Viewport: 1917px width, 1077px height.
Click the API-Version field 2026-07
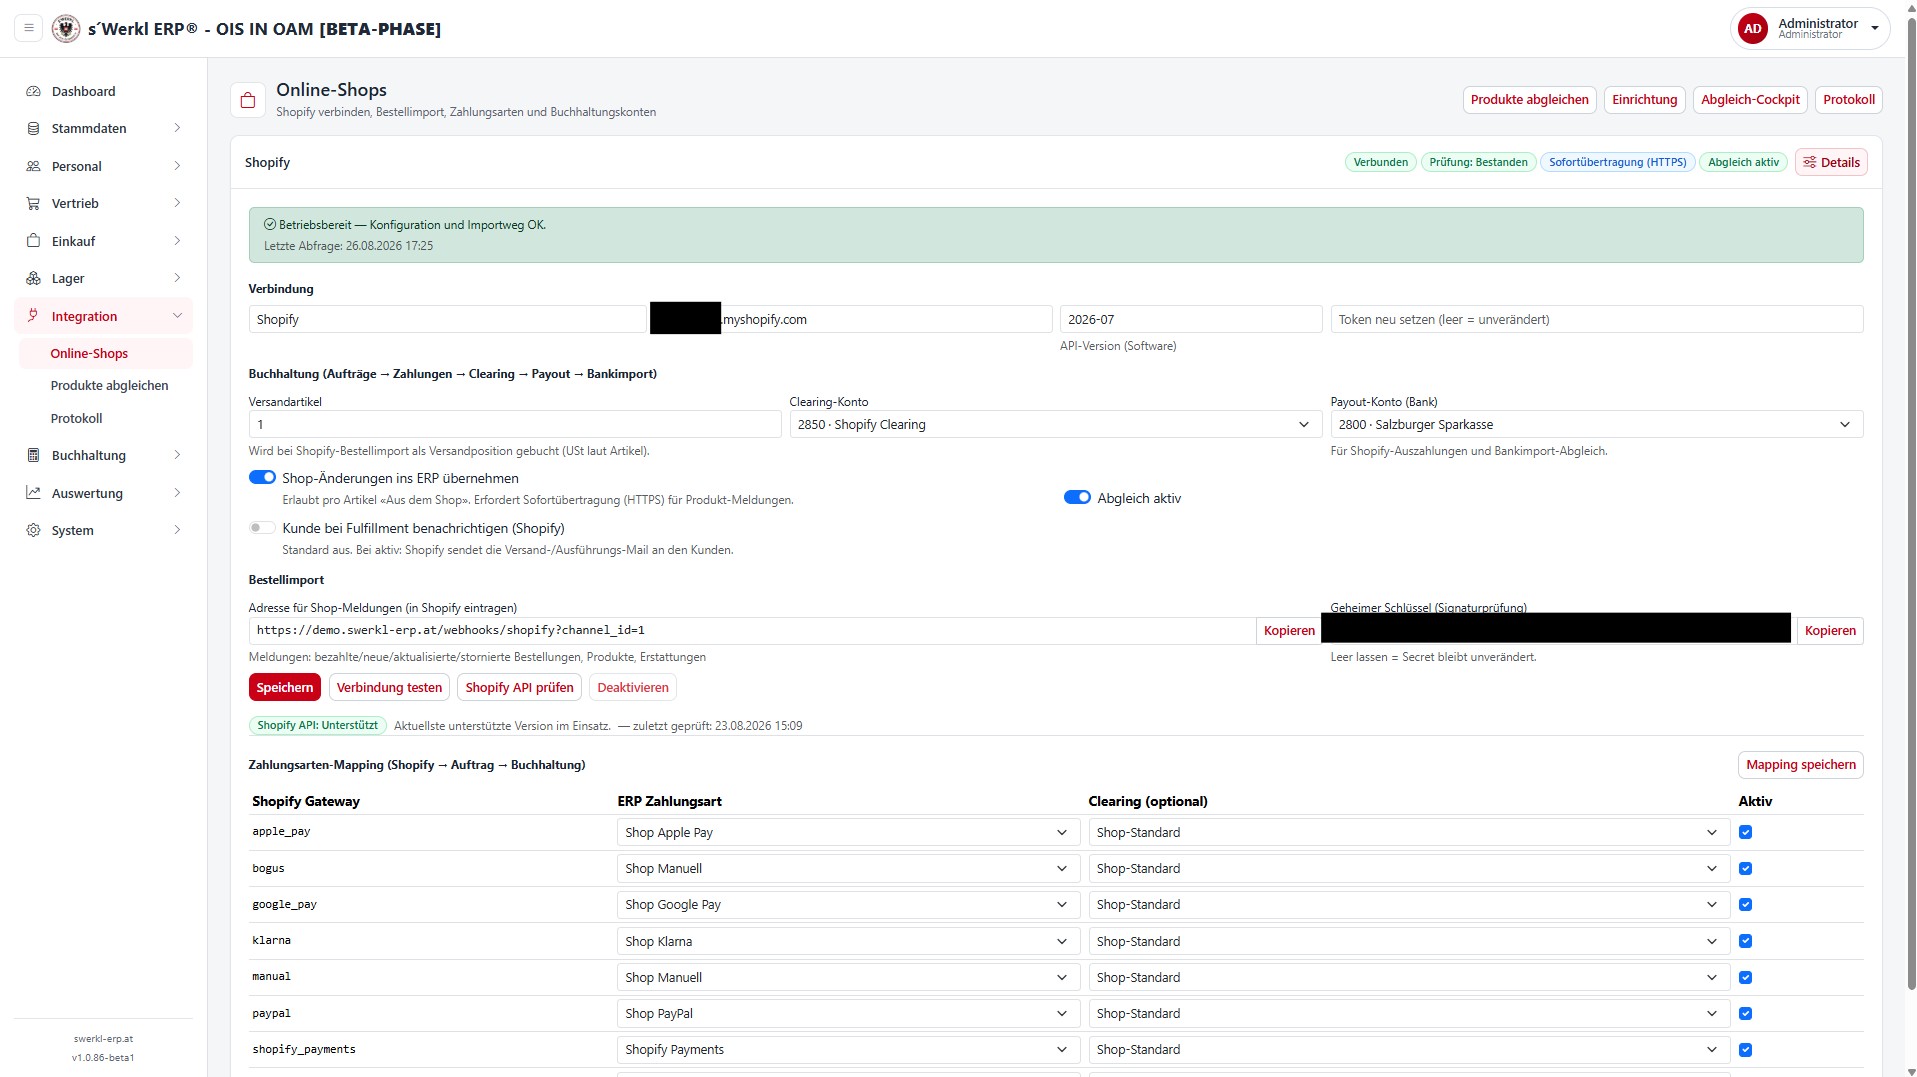[x=1191, y=319]
